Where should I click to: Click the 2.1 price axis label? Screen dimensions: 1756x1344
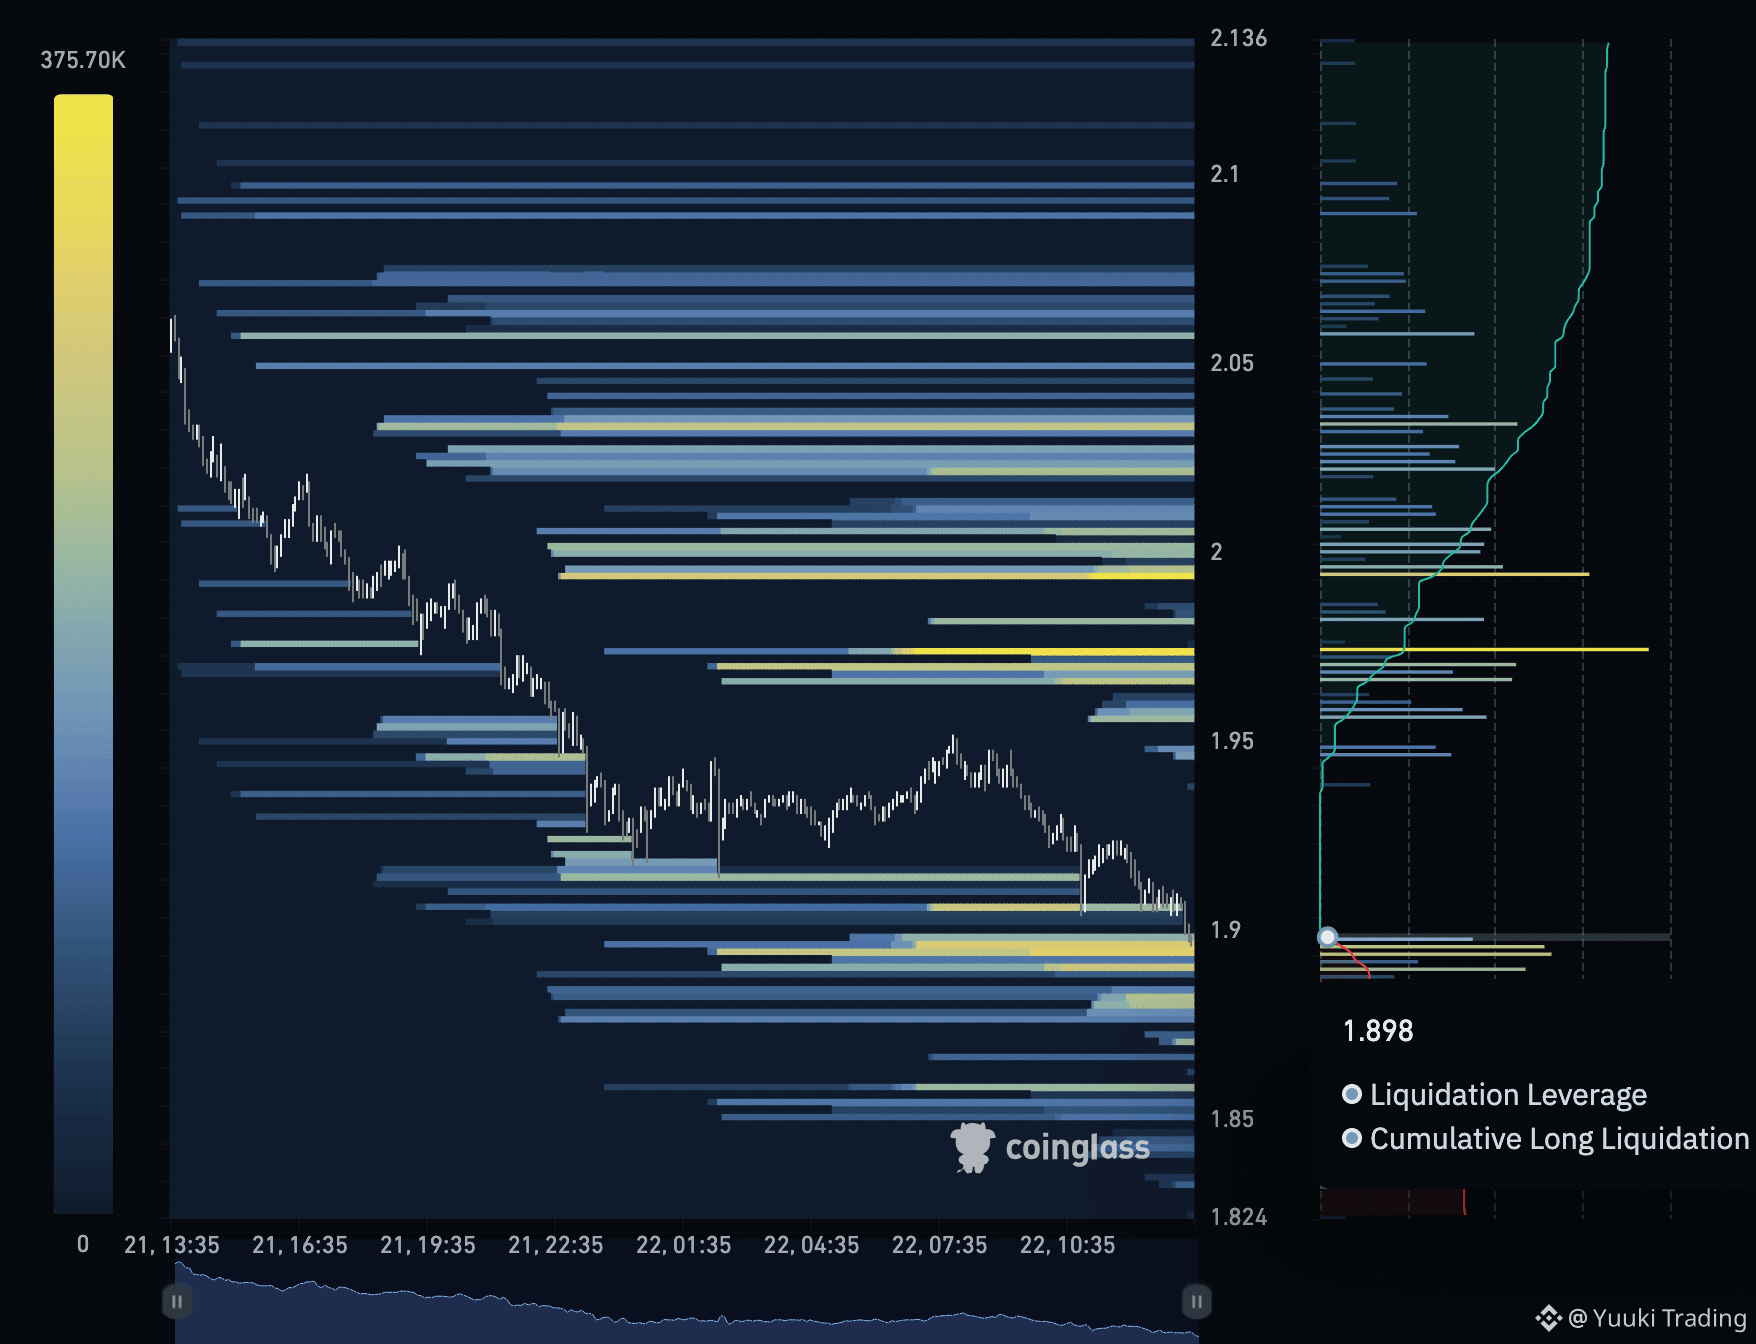pos(1225,174)
